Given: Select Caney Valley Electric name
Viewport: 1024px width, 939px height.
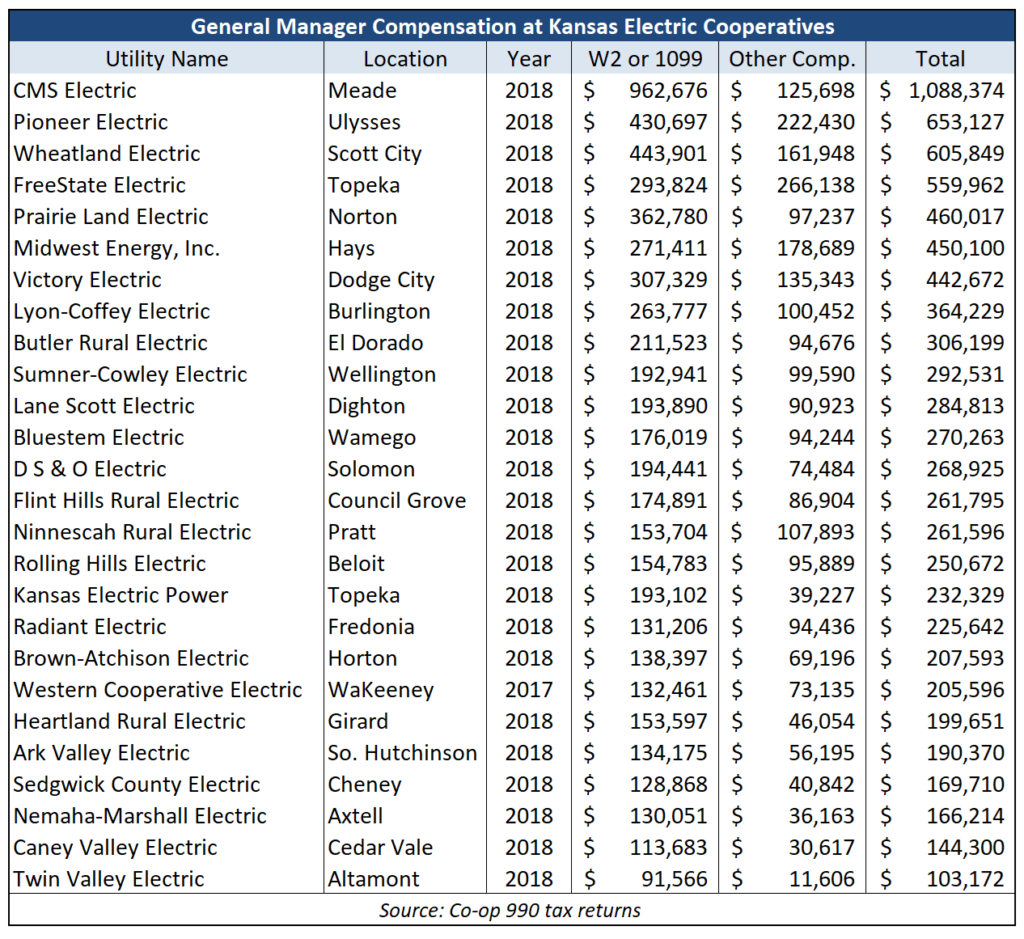Looking at the screenshot, I should (116, 848).
